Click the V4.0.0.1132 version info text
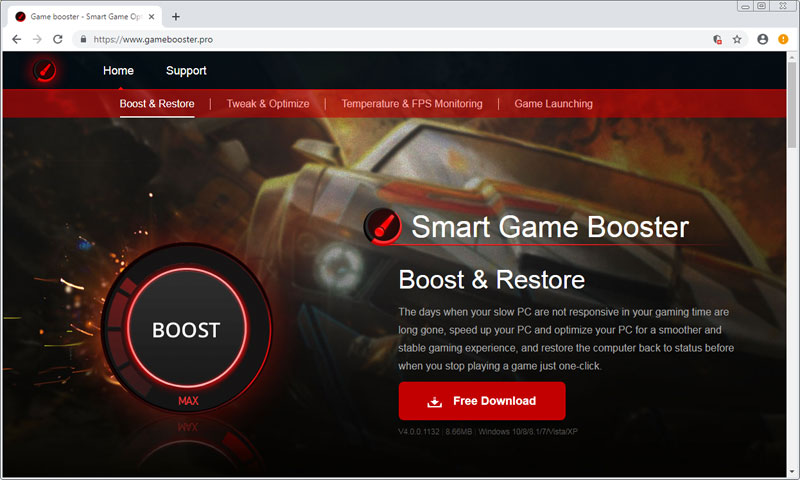The height and width of the screenshot is (480, 800). (x=488, y=432)
